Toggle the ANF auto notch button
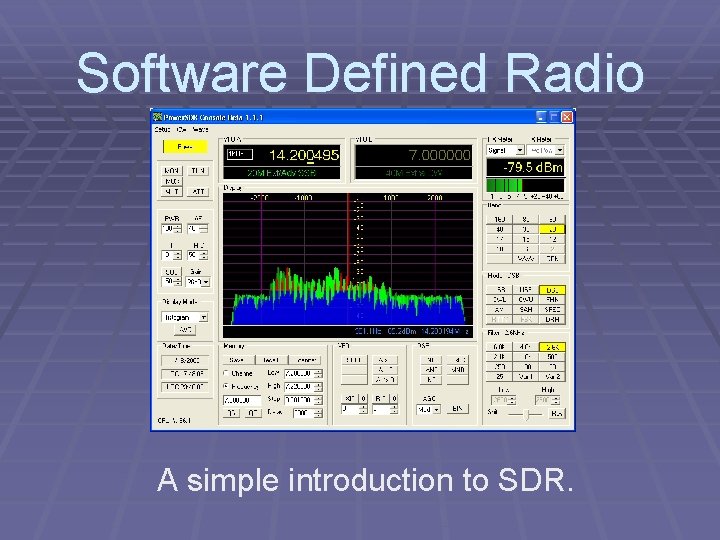Screen dimensions: 720x540 pos(431,370)
